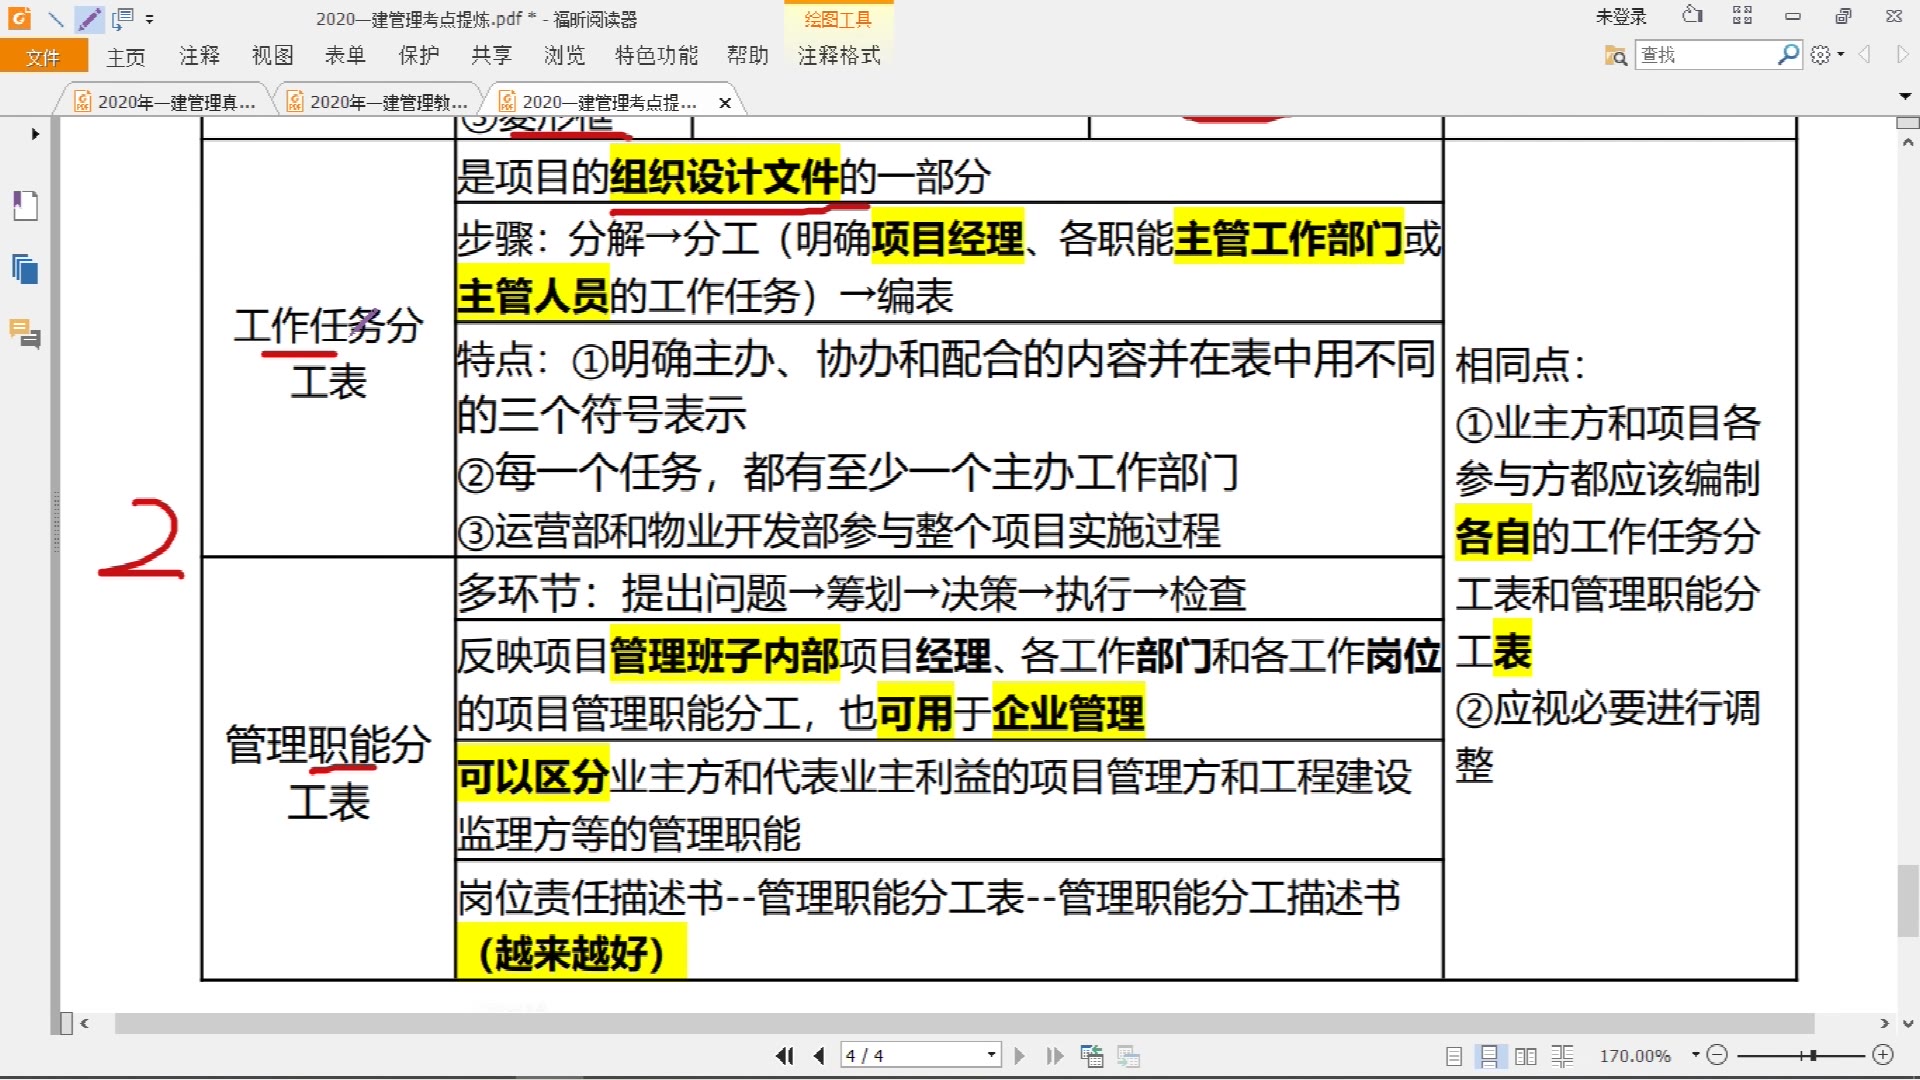Select continuous page view mode
The width and height of the screenshot is (1920, 1080).
click(1489, 1056)
